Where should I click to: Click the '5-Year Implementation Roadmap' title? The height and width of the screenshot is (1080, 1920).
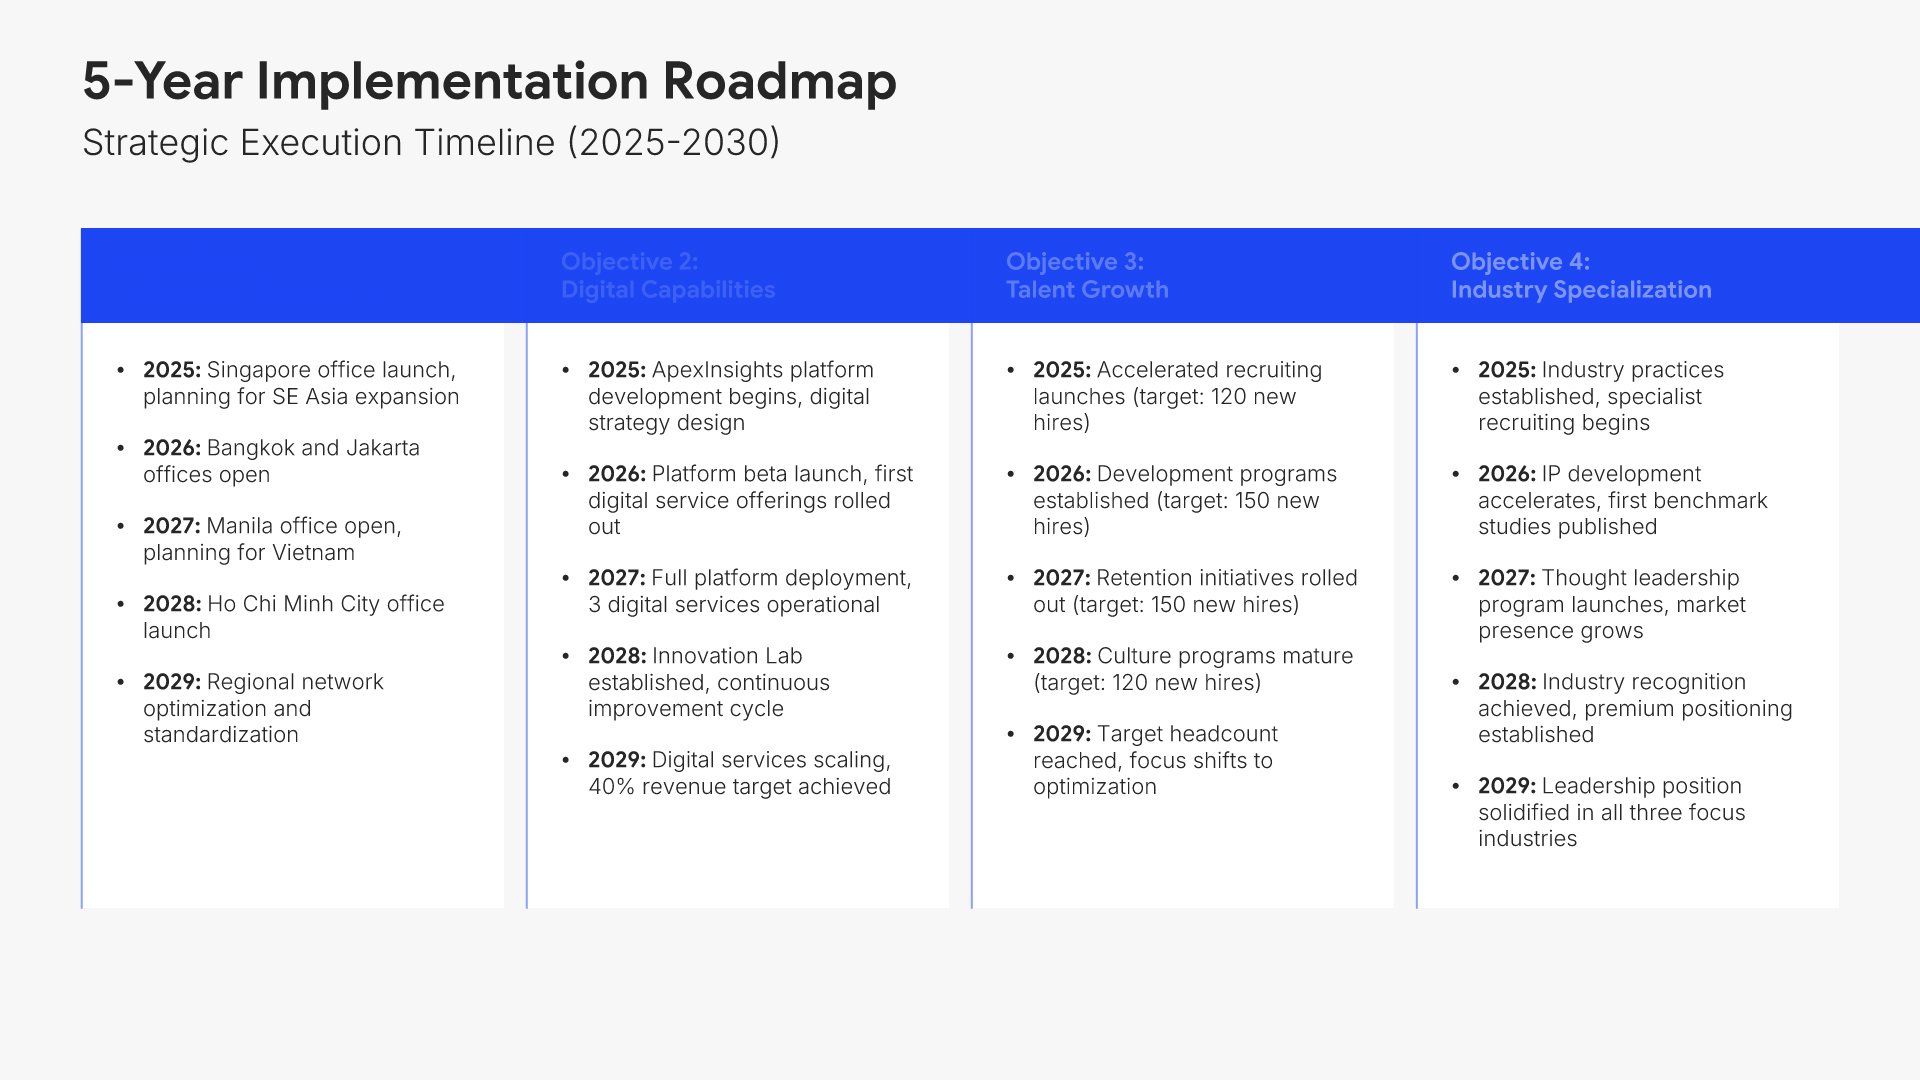(489, 81)
